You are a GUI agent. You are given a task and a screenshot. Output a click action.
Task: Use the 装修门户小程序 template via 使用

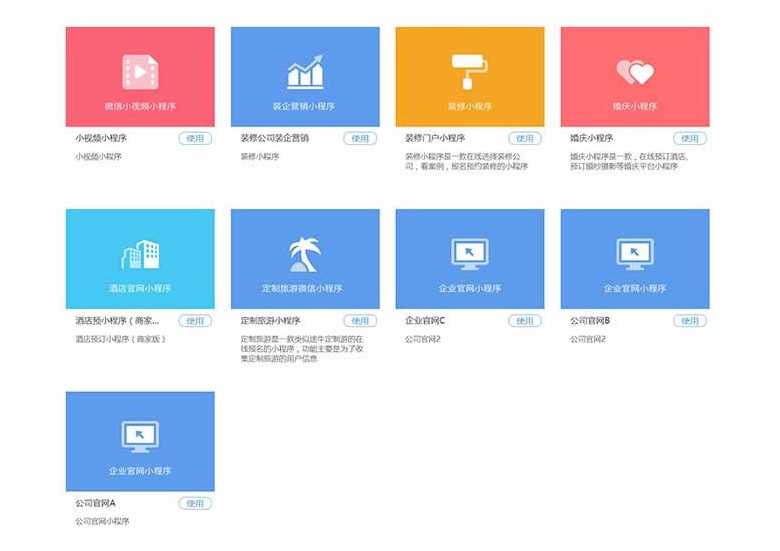click(x=524, y=139)
